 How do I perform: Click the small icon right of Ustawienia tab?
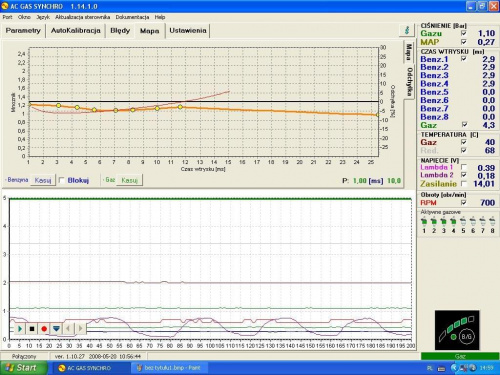click(x=407, y=30)
